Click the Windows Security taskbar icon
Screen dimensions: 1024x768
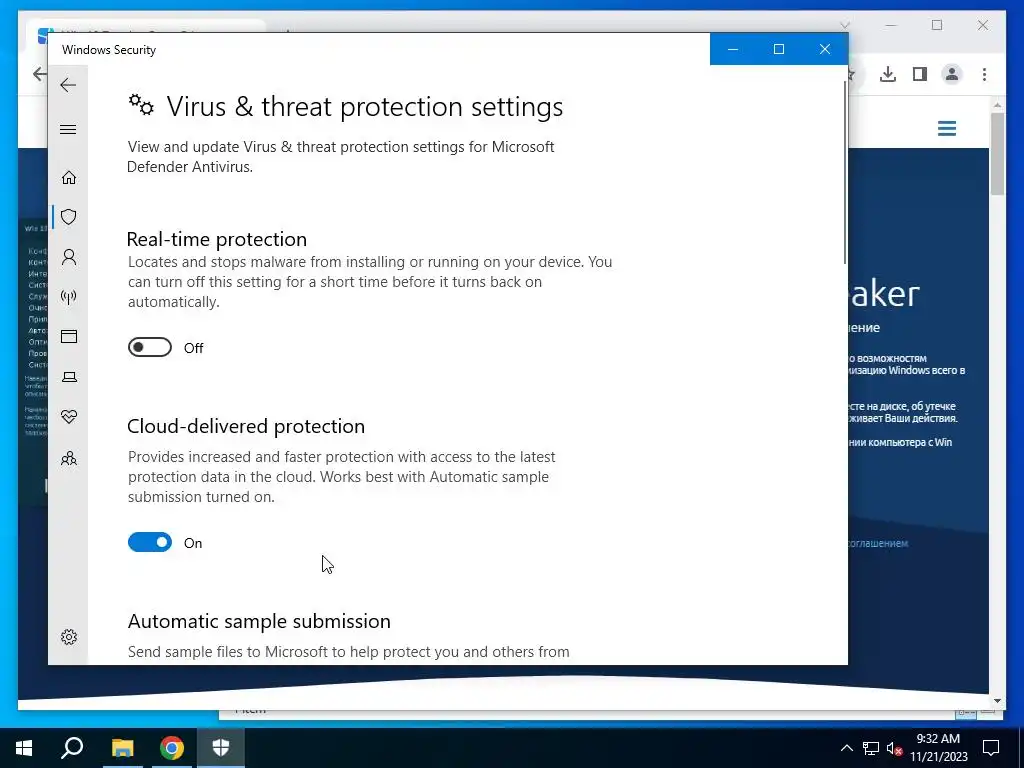(x=221, y=748)
